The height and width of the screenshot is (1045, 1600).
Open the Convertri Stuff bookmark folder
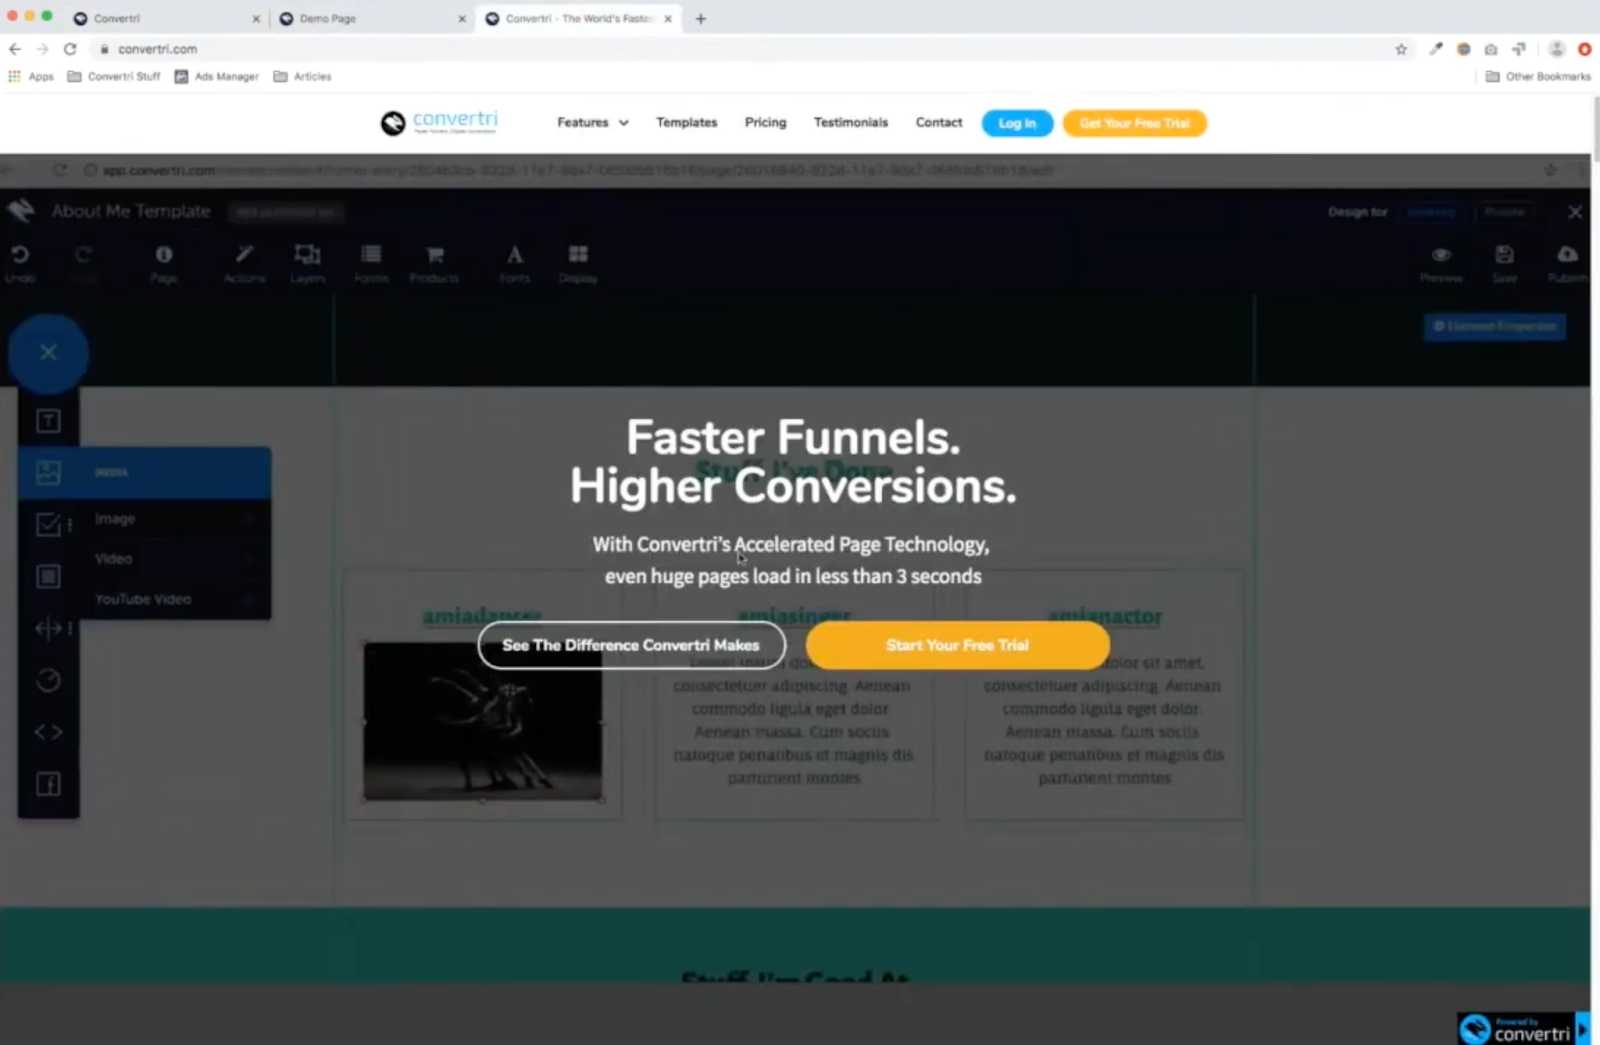114,76
